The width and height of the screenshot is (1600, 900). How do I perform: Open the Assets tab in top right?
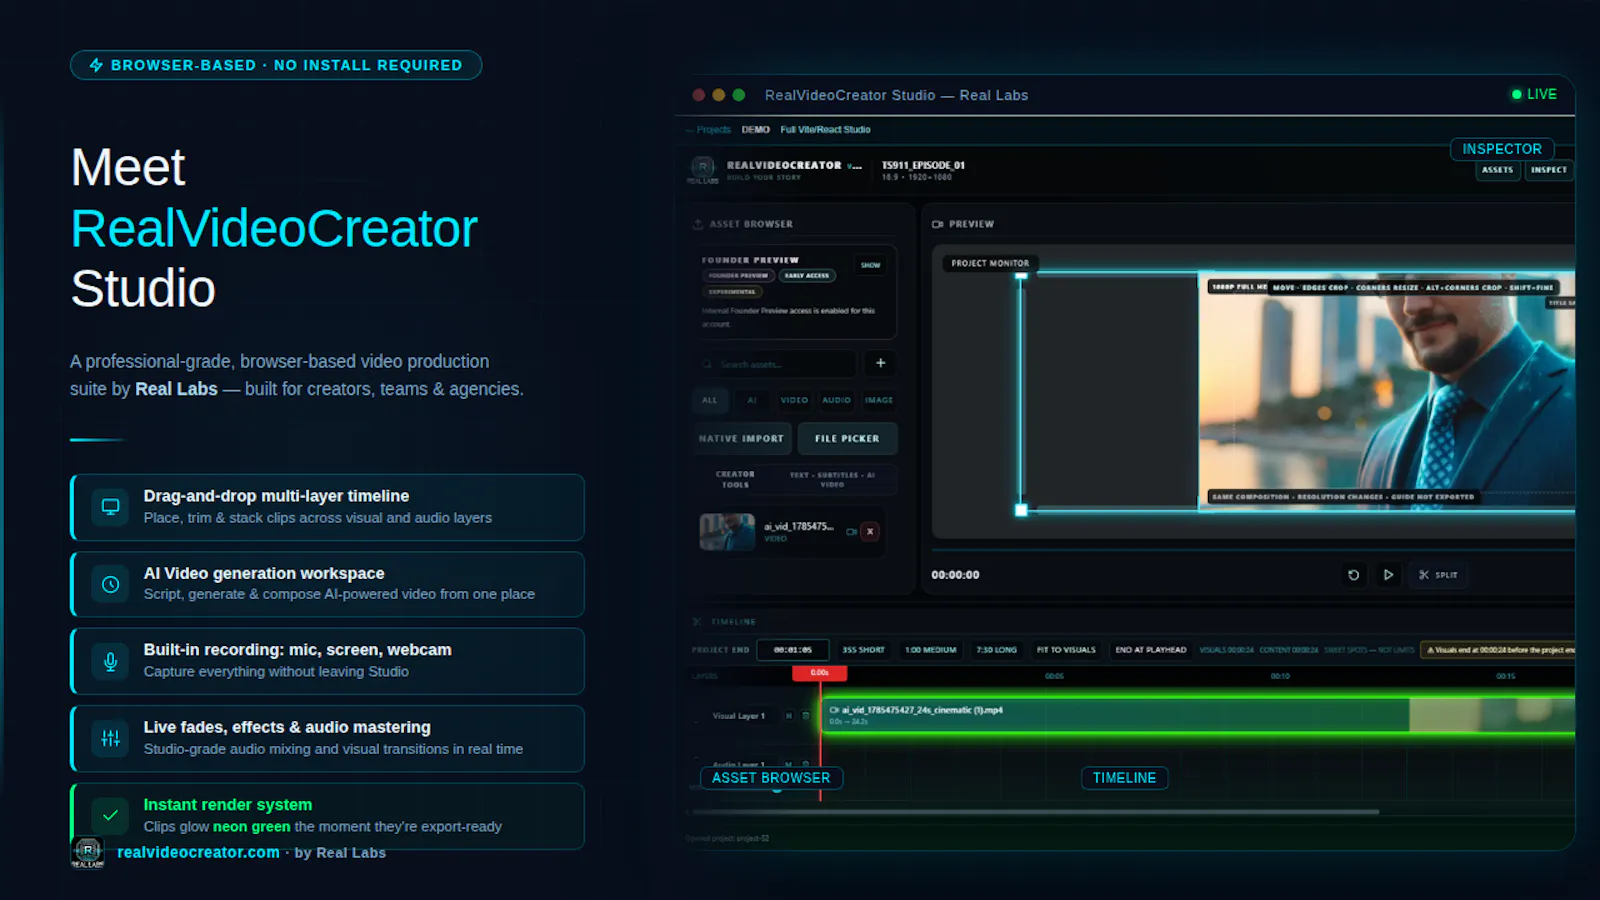click(1497, 170)
